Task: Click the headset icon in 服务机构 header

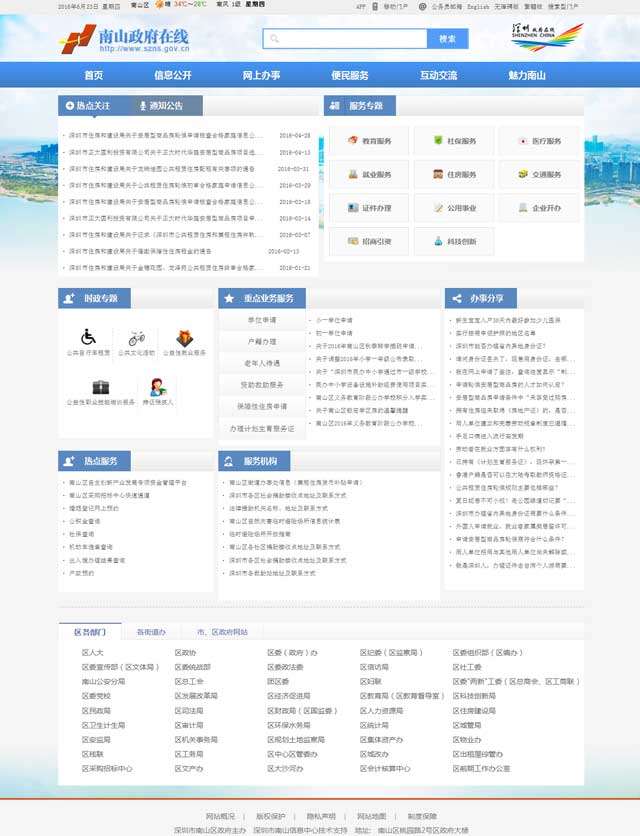Action: click(228, 461)
